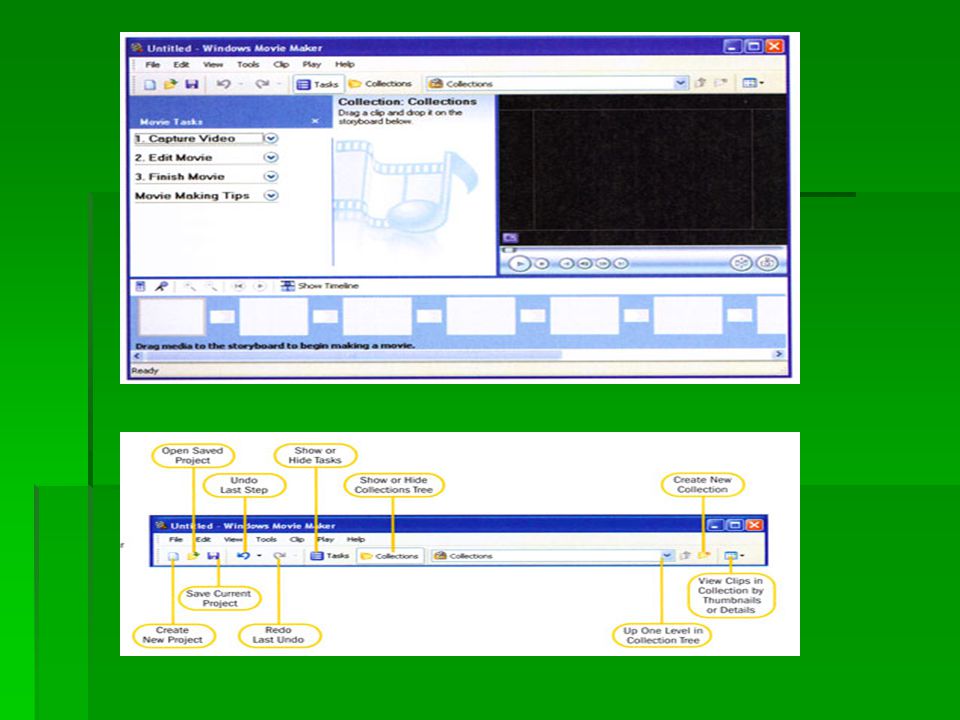The image size is (960, 720).
Task: Open Collections dropdown in upper window
Action: point(680,83)
